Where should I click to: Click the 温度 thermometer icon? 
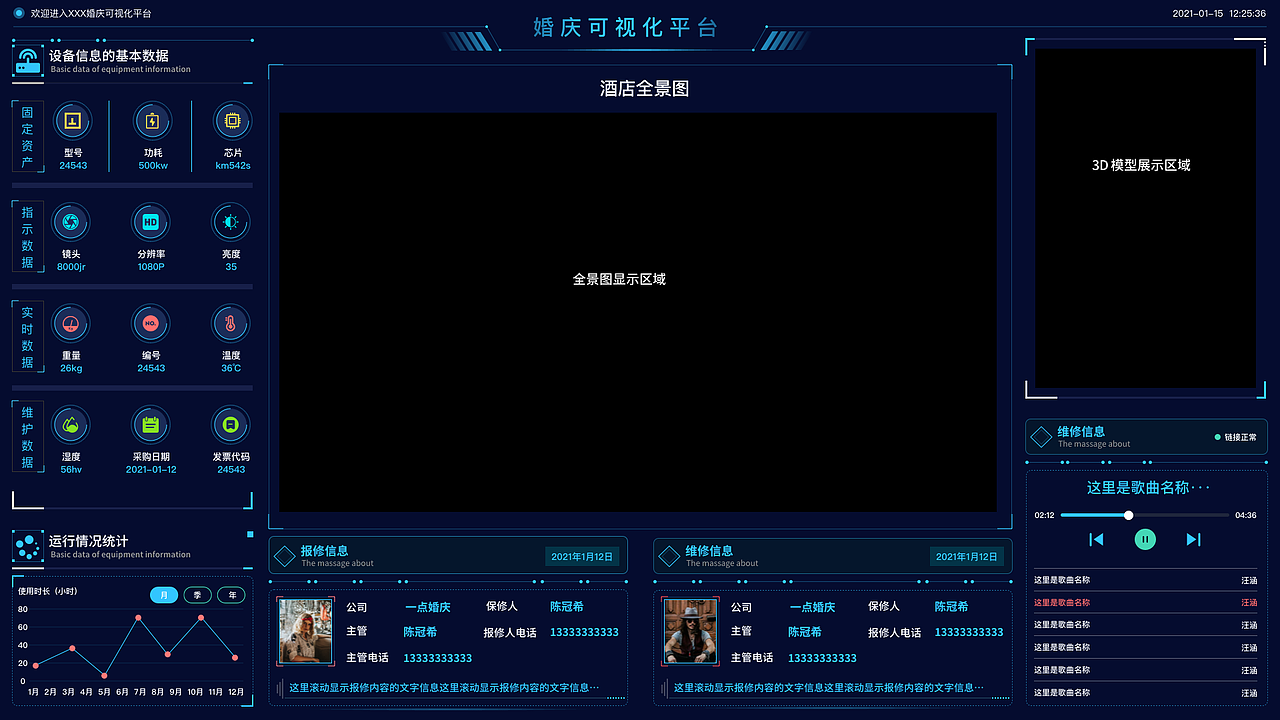[231, 323]
